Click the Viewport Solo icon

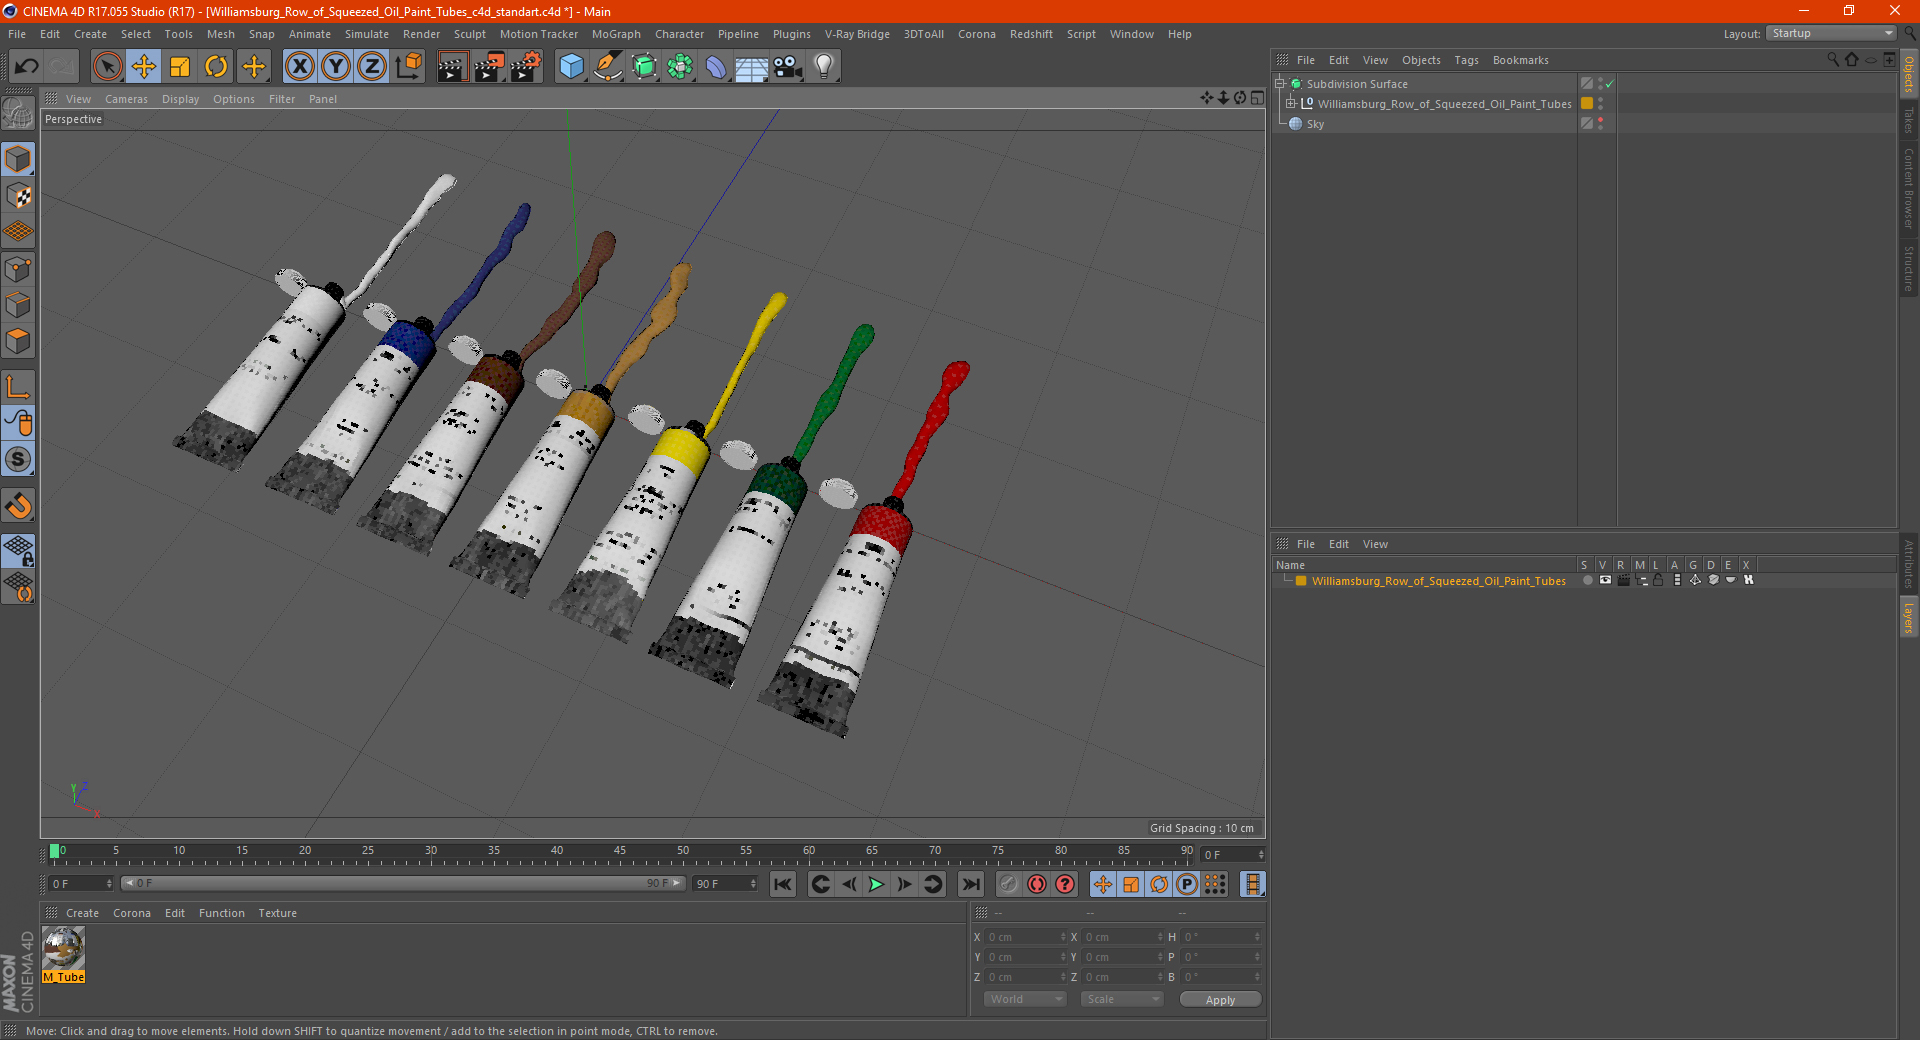click(x=18, y=460)
